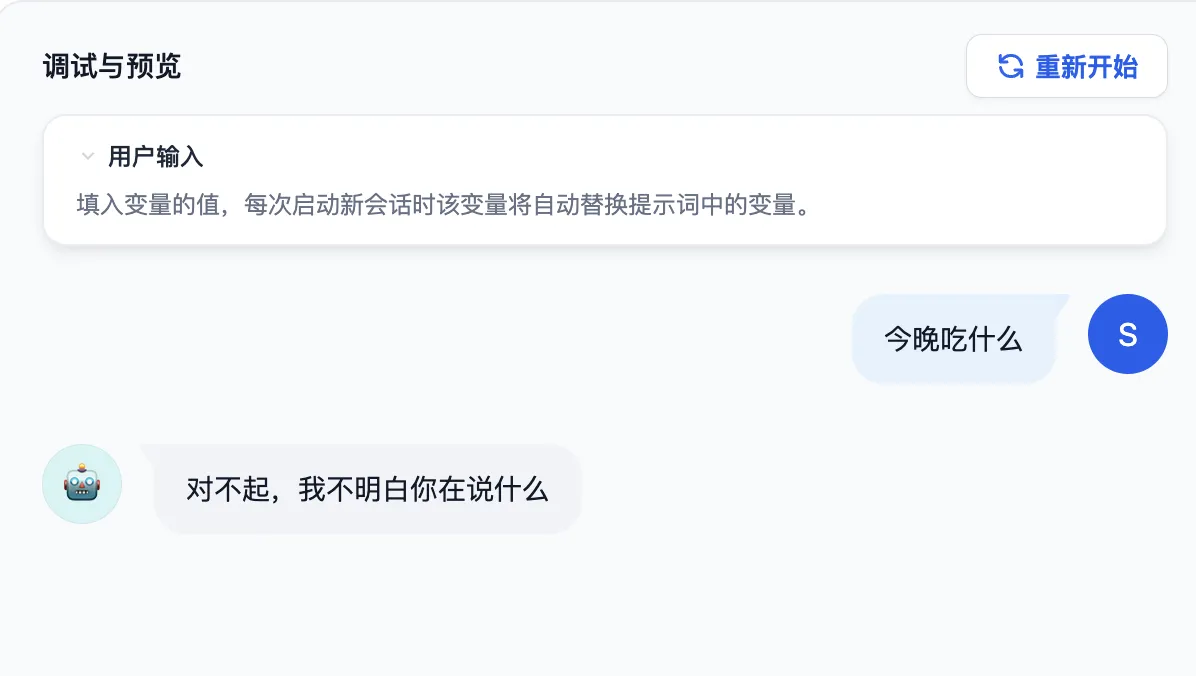Click the word 预览 in the panel title
1196x676 pixels.
tap(154, 67)
